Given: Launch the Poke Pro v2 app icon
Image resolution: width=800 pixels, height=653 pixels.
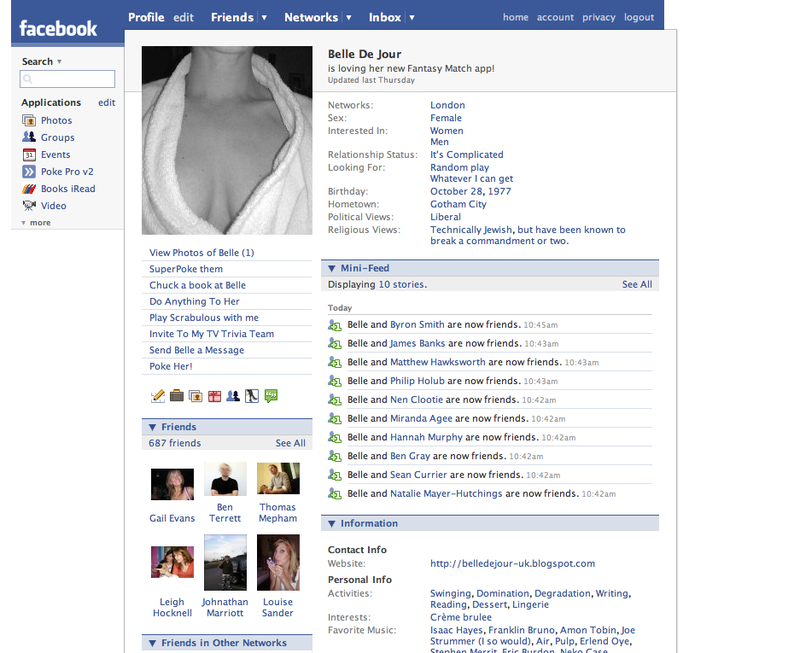Looking at the screenshot, I should (x=30, y=172).
